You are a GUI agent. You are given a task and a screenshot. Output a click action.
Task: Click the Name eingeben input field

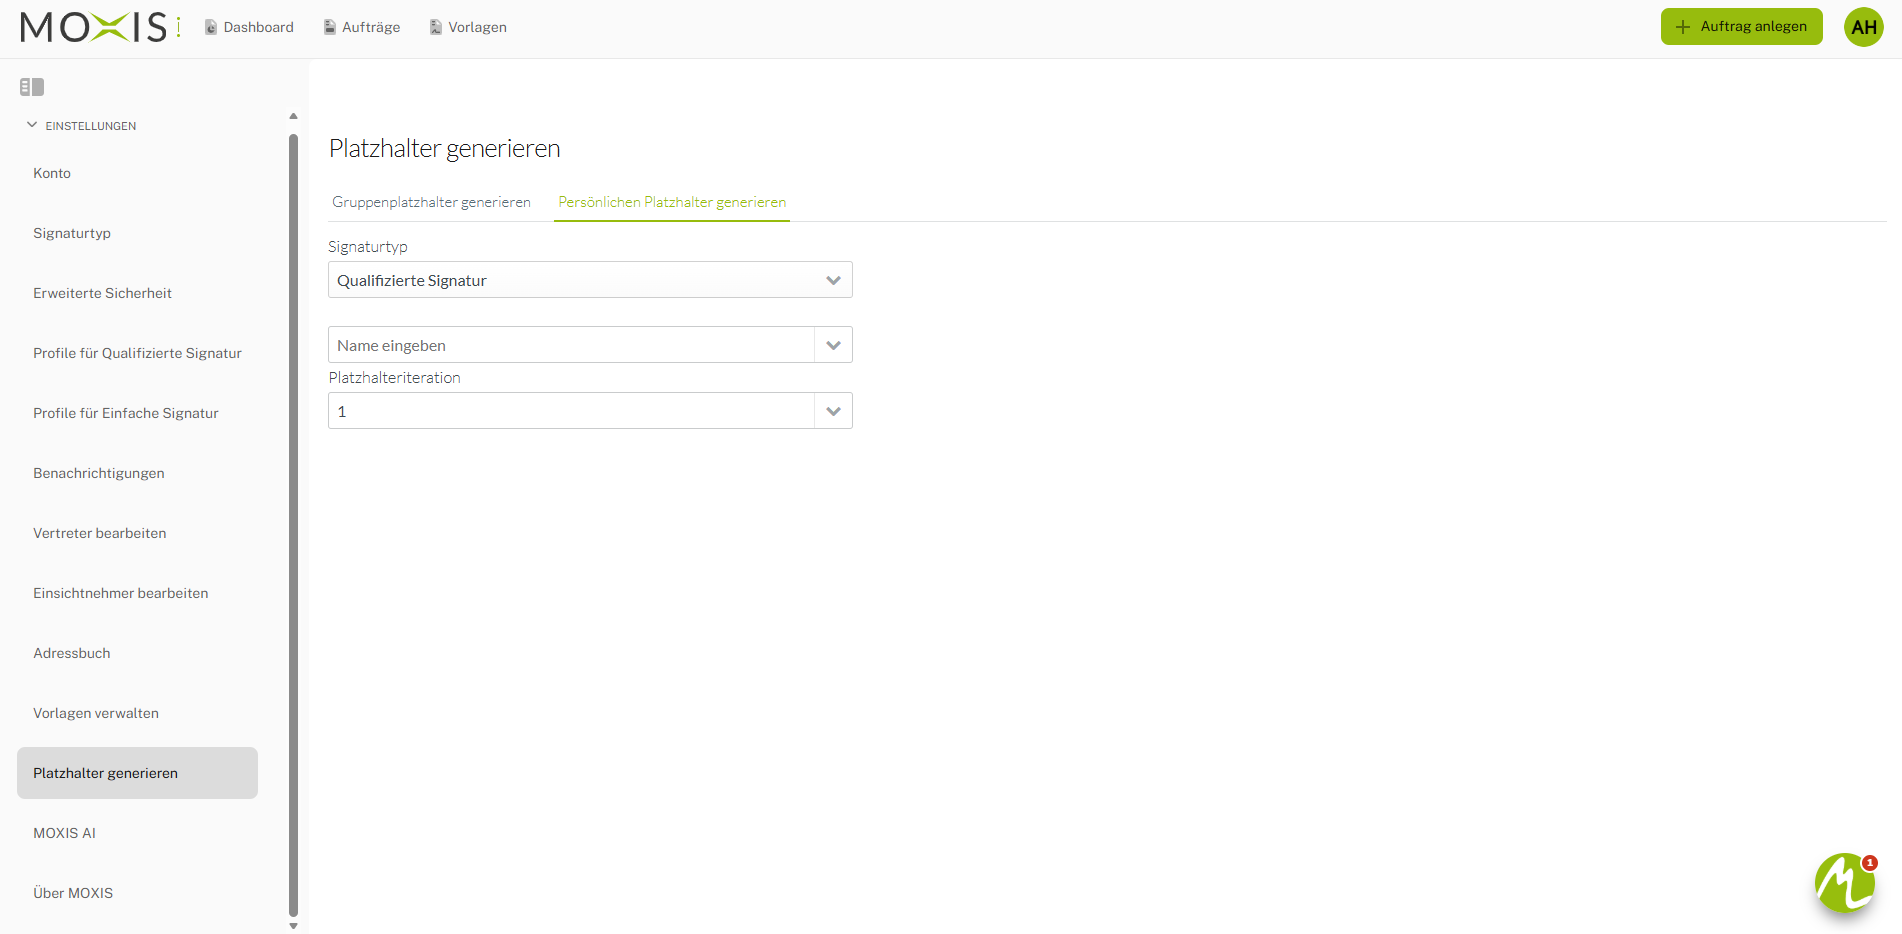click(x=571, y=345)
